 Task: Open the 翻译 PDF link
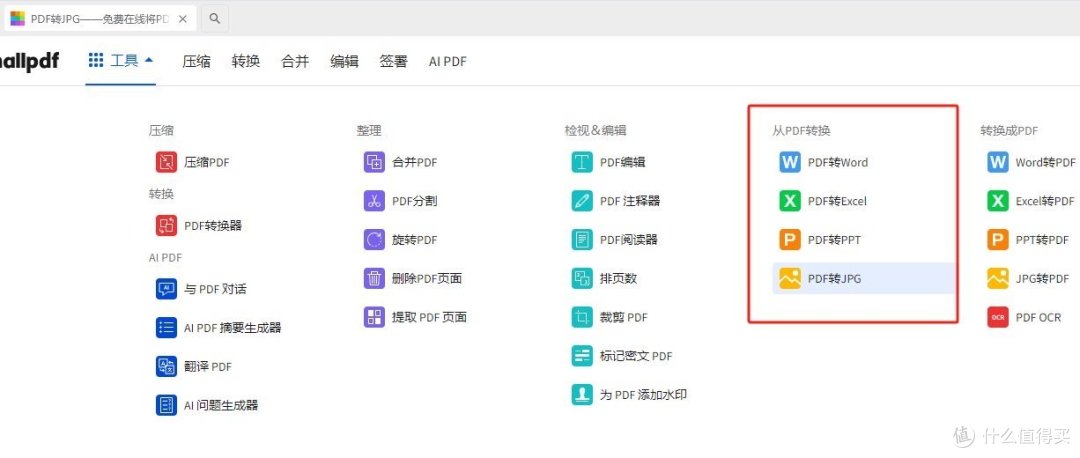click(208, 366)
